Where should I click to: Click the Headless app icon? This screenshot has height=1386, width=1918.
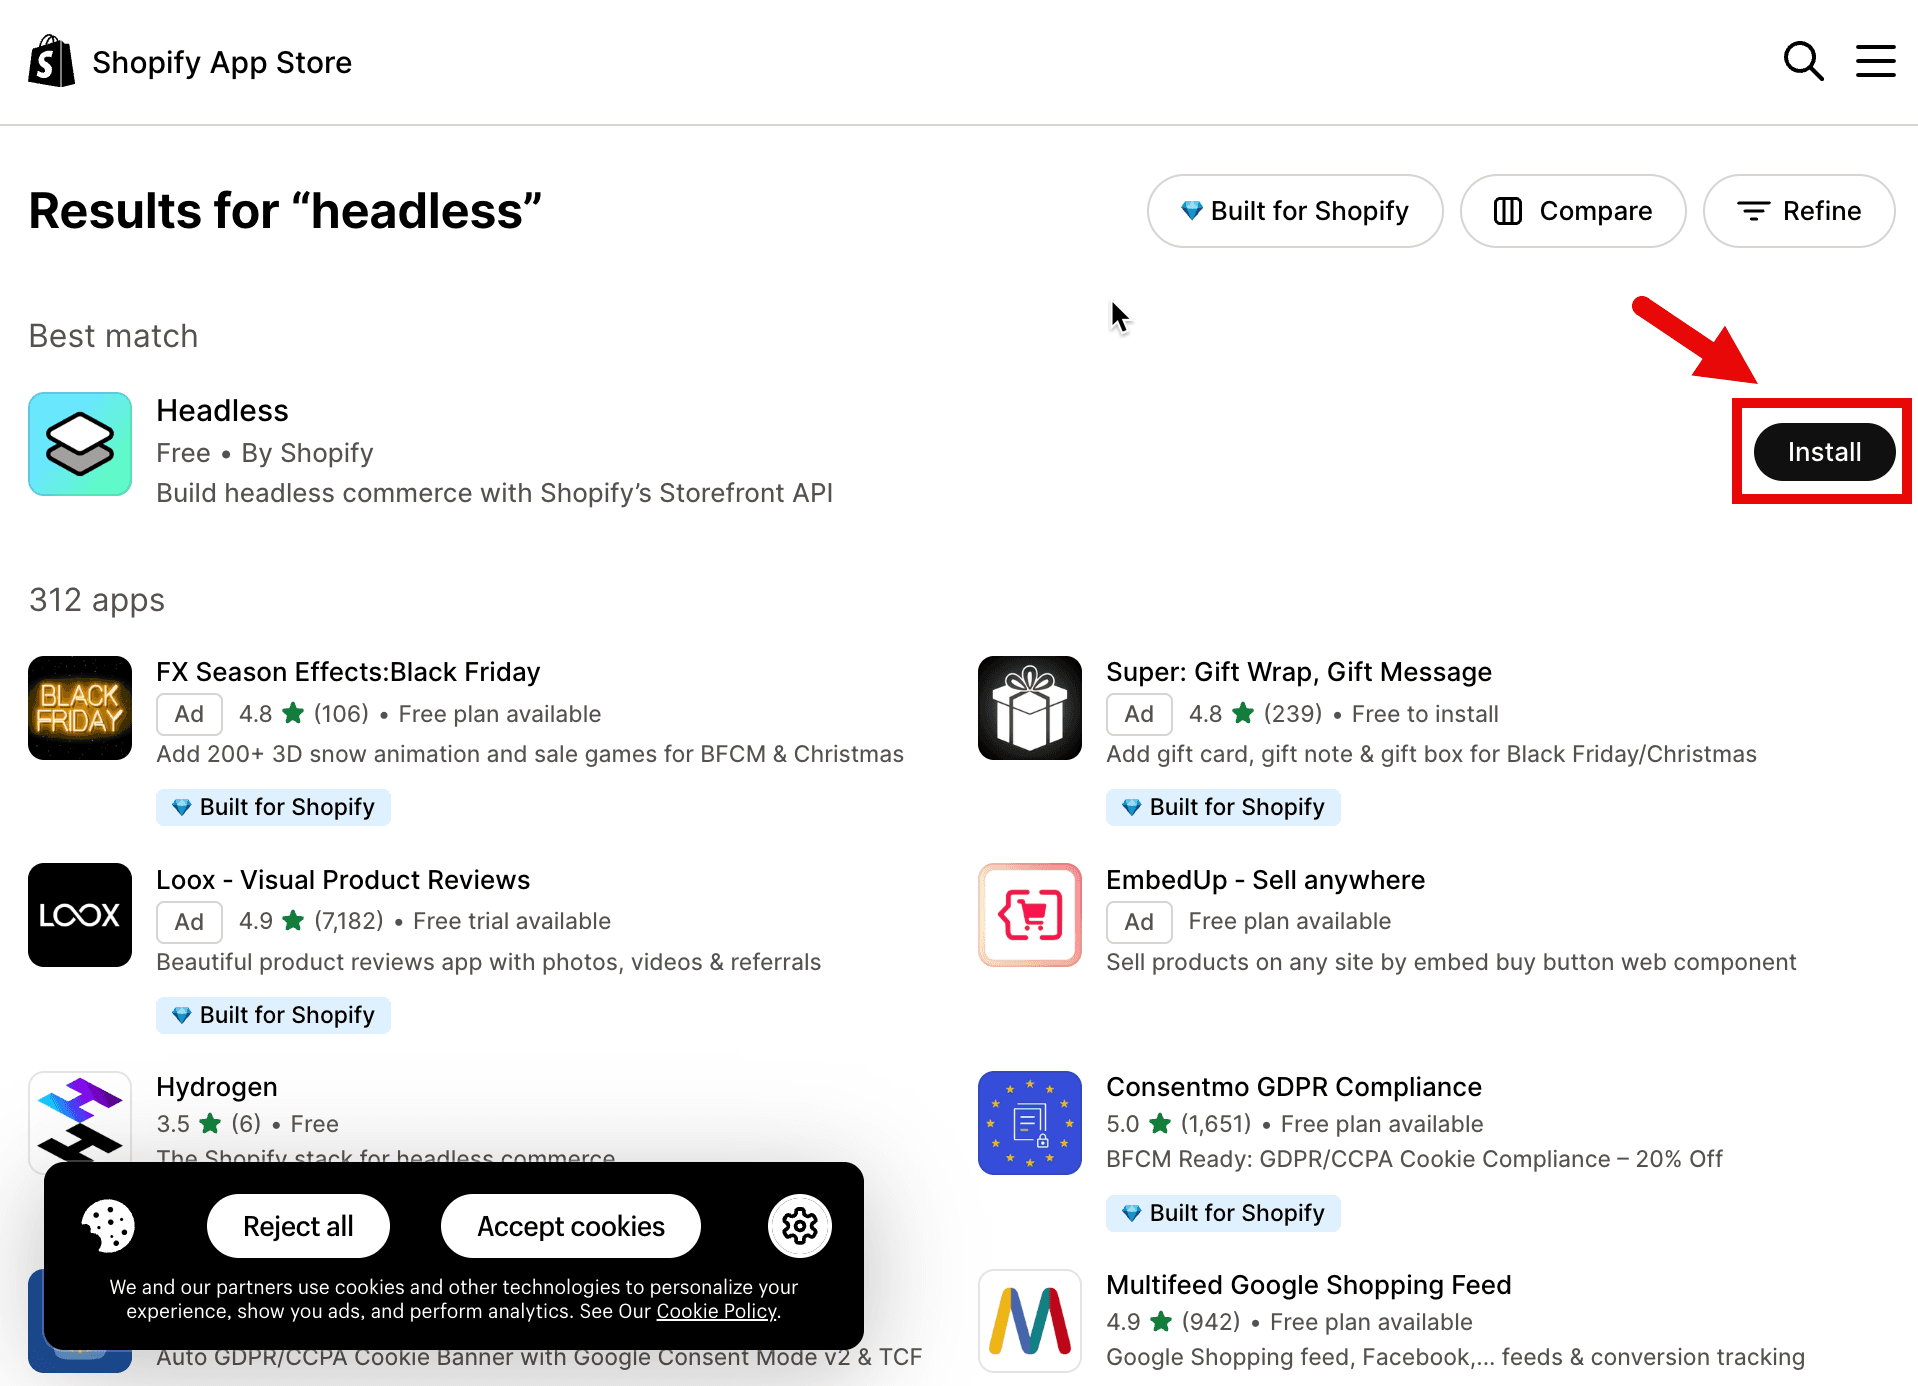(79, 444)
